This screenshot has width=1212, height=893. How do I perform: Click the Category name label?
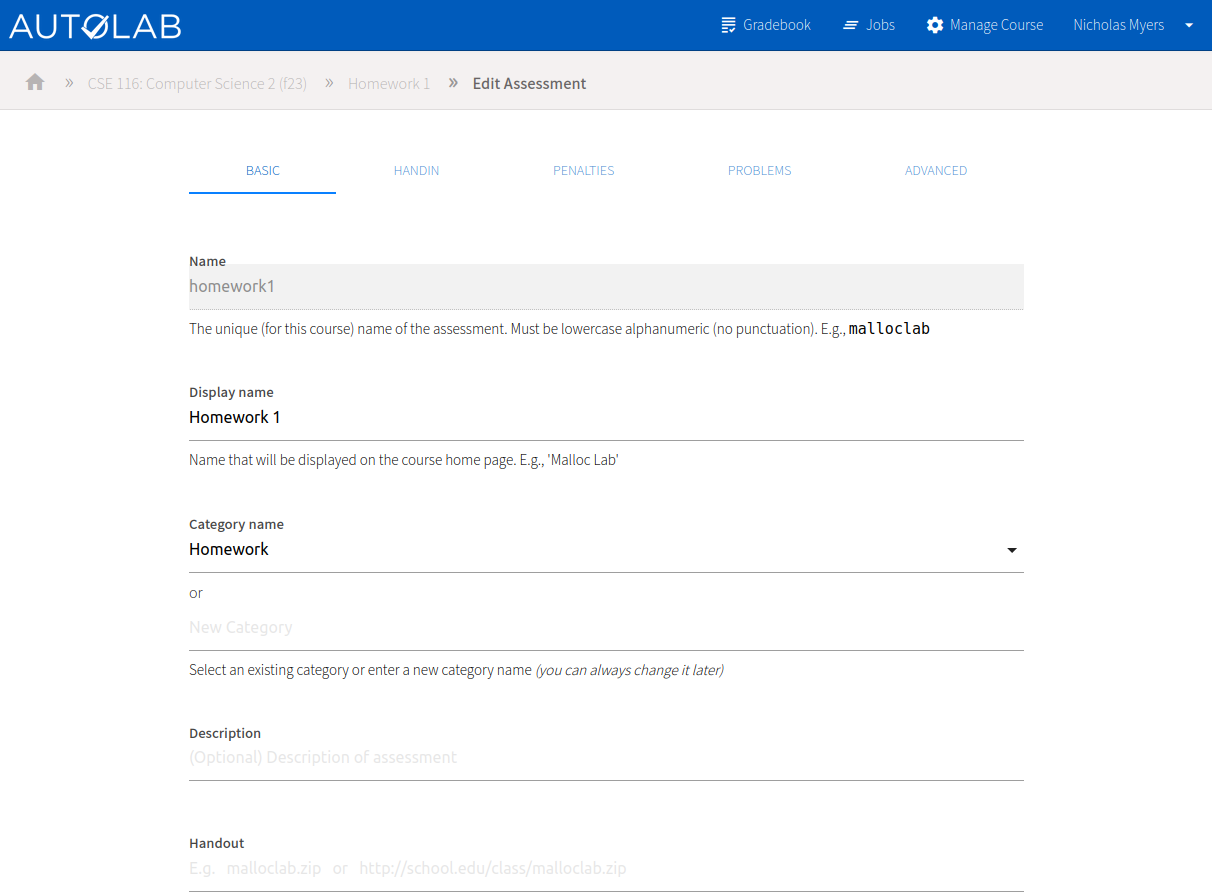point(236,524)
